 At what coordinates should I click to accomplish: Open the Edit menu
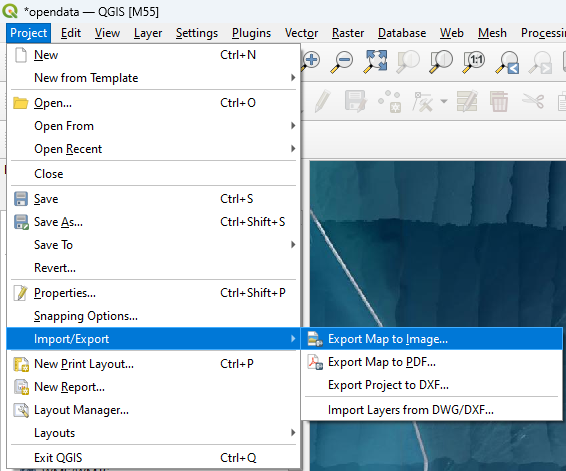[x=71, y=33]
